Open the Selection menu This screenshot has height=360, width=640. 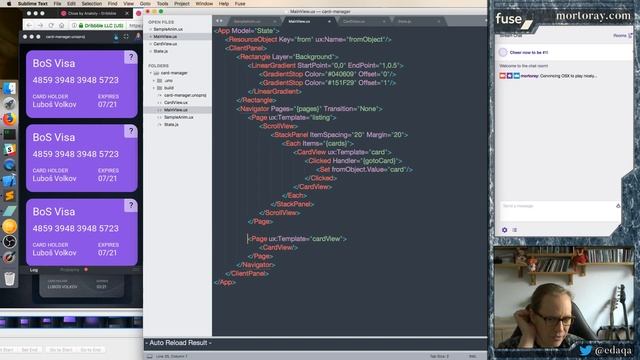[x=91, y=3]
